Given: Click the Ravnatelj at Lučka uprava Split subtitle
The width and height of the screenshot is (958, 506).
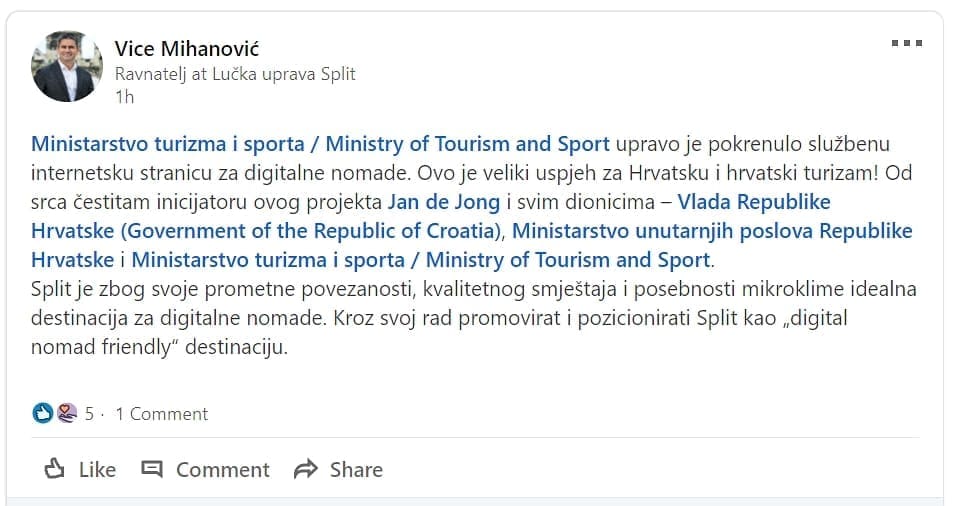Looking at the screenshot, I should [235, 74].
